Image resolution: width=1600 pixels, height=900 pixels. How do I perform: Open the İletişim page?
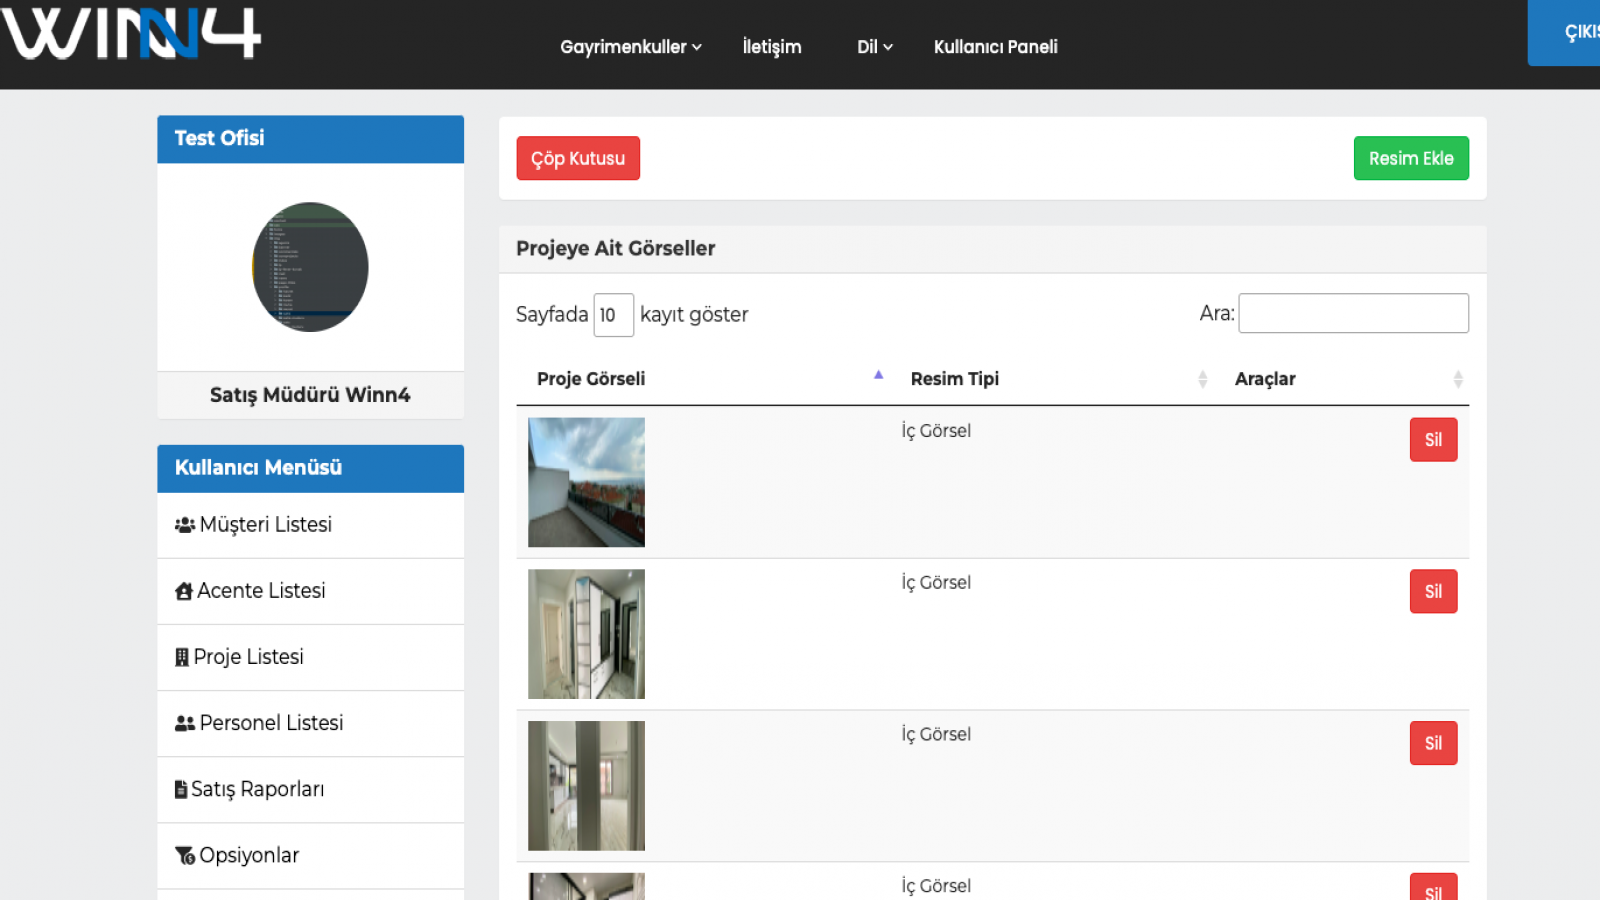click(772, 47)
